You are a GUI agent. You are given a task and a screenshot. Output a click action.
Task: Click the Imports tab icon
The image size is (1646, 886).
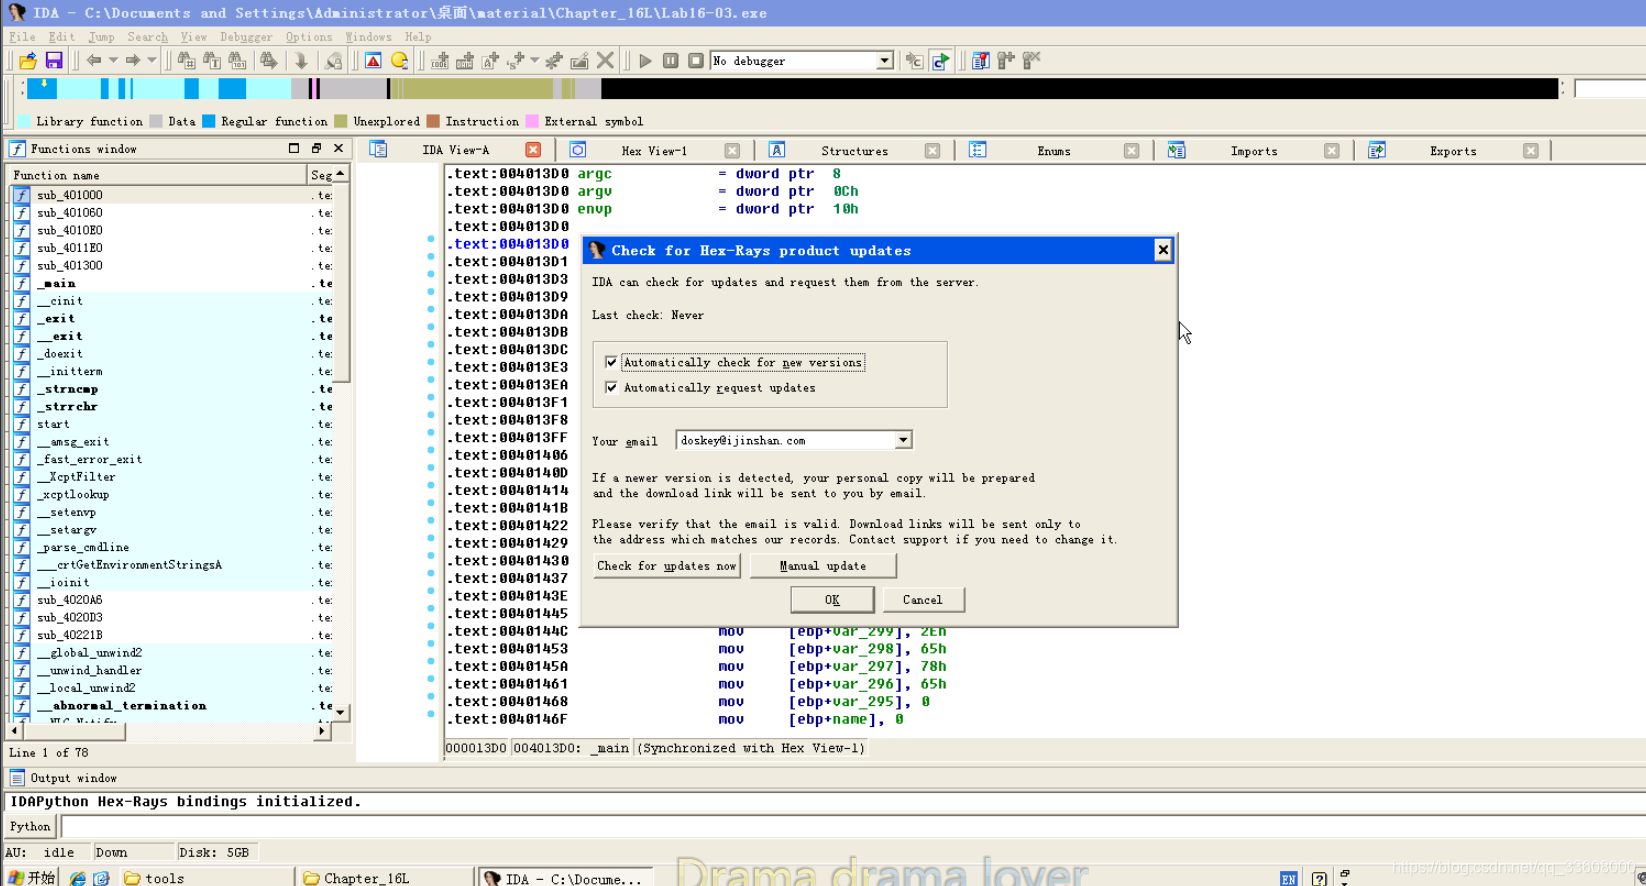click(x=1177, y=150)
